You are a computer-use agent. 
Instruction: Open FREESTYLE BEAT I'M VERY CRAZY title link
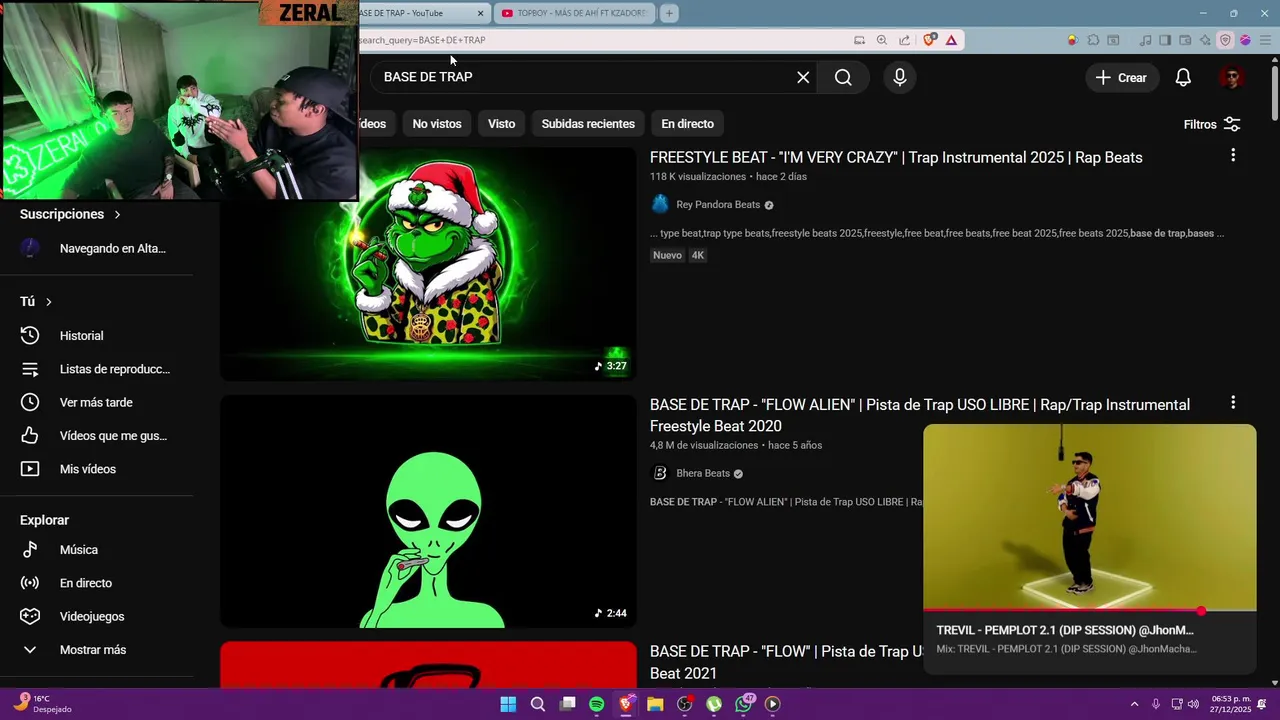[896, 157]
